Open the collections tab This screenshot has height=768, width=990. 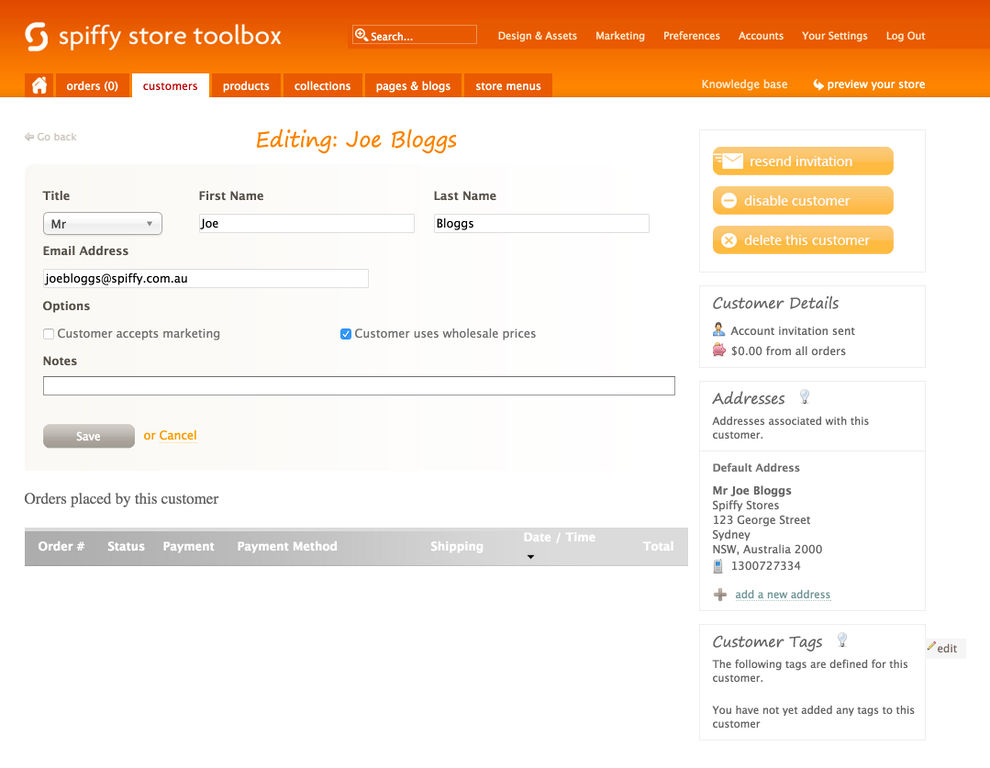click(x=322, y=85)
